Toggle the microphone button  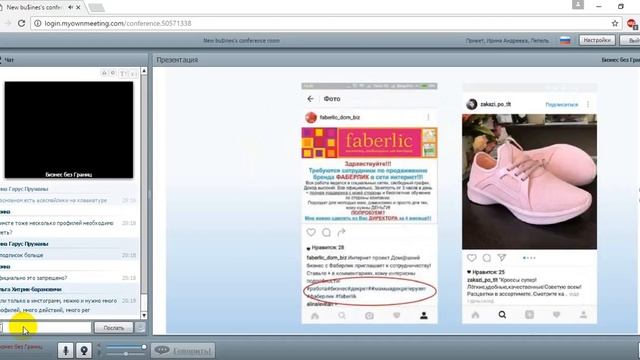65,350
